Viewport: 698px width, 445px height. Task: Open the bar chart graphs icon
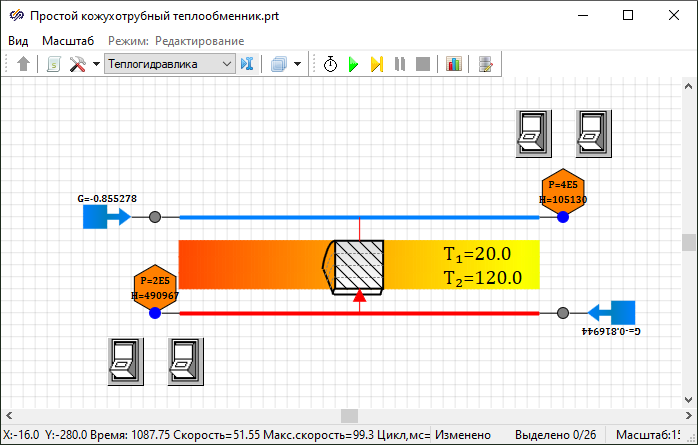click(454, 64)
